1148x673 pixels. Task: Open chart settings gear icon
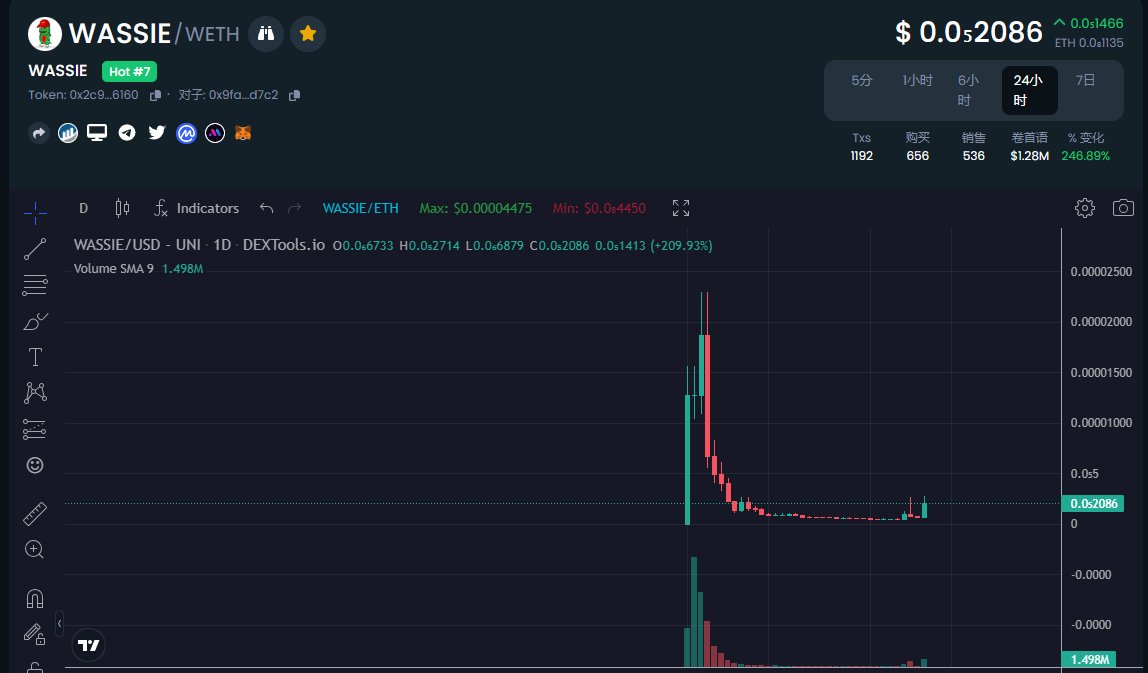tap(1084, 208)
